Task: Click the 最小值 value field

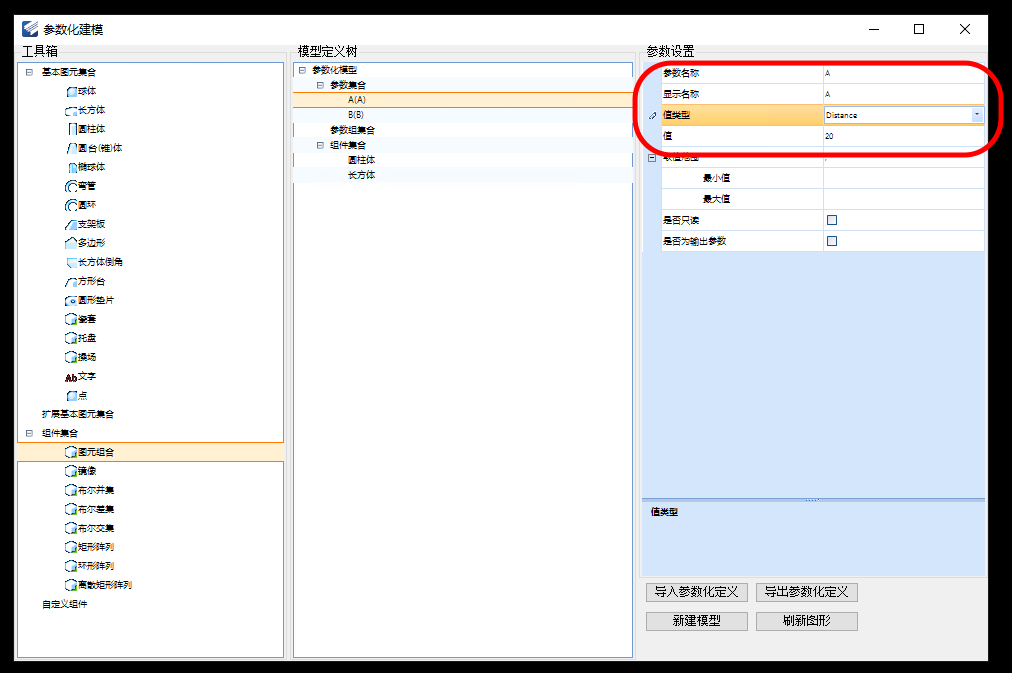Action: click(x=904, y=178)
